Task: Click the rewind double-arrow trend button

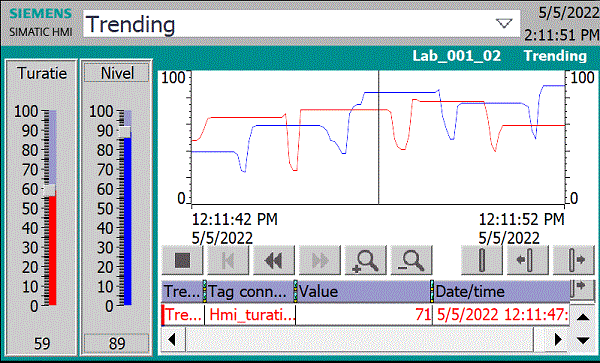Action: (274, 260)
